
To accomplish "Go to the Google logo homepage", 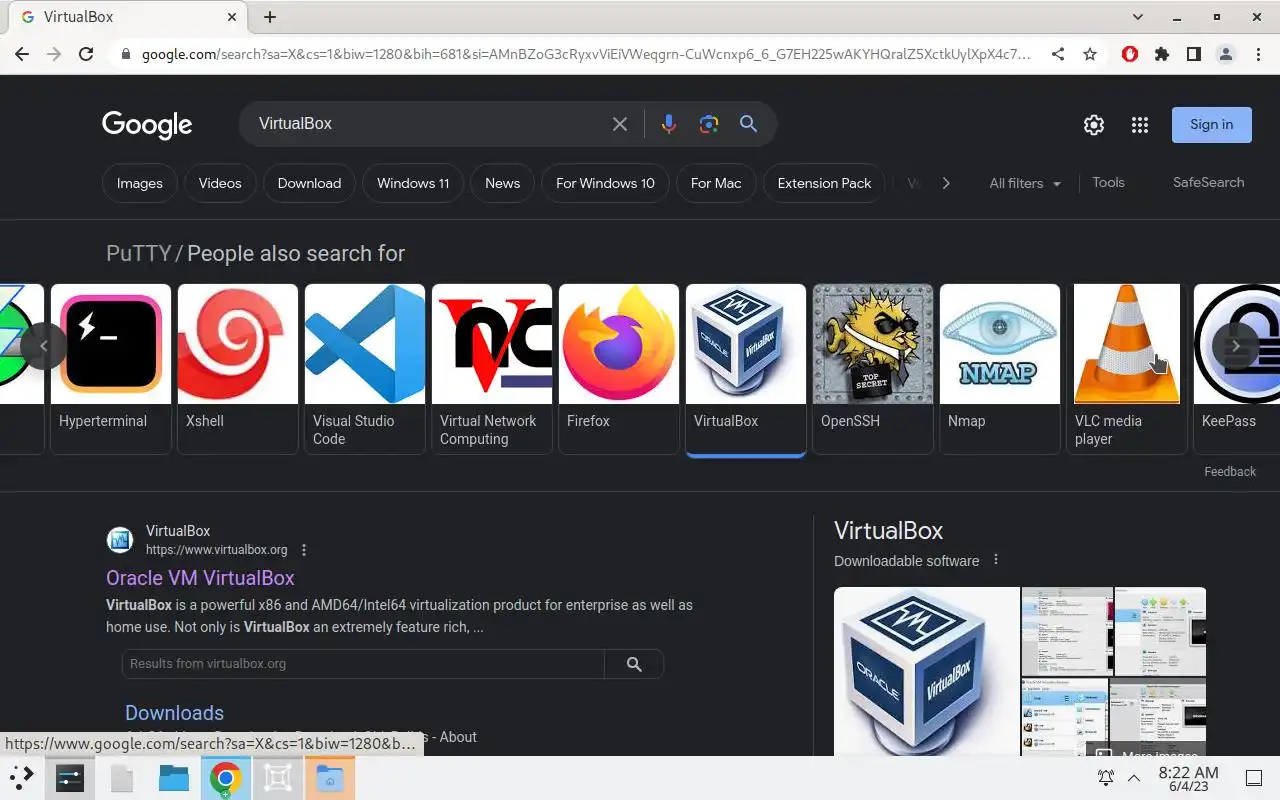I will (x=147, y=125).
